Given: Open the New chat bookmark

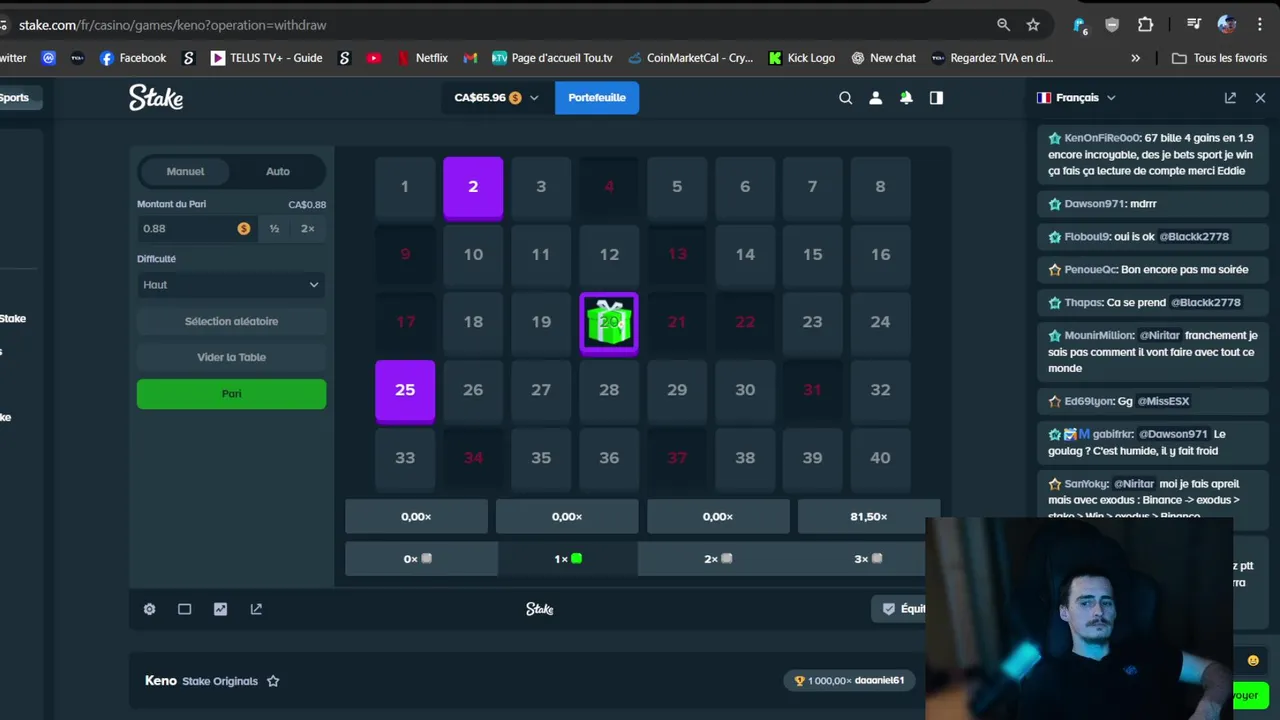Looking at the screenshot, I should tap(883, 58).
